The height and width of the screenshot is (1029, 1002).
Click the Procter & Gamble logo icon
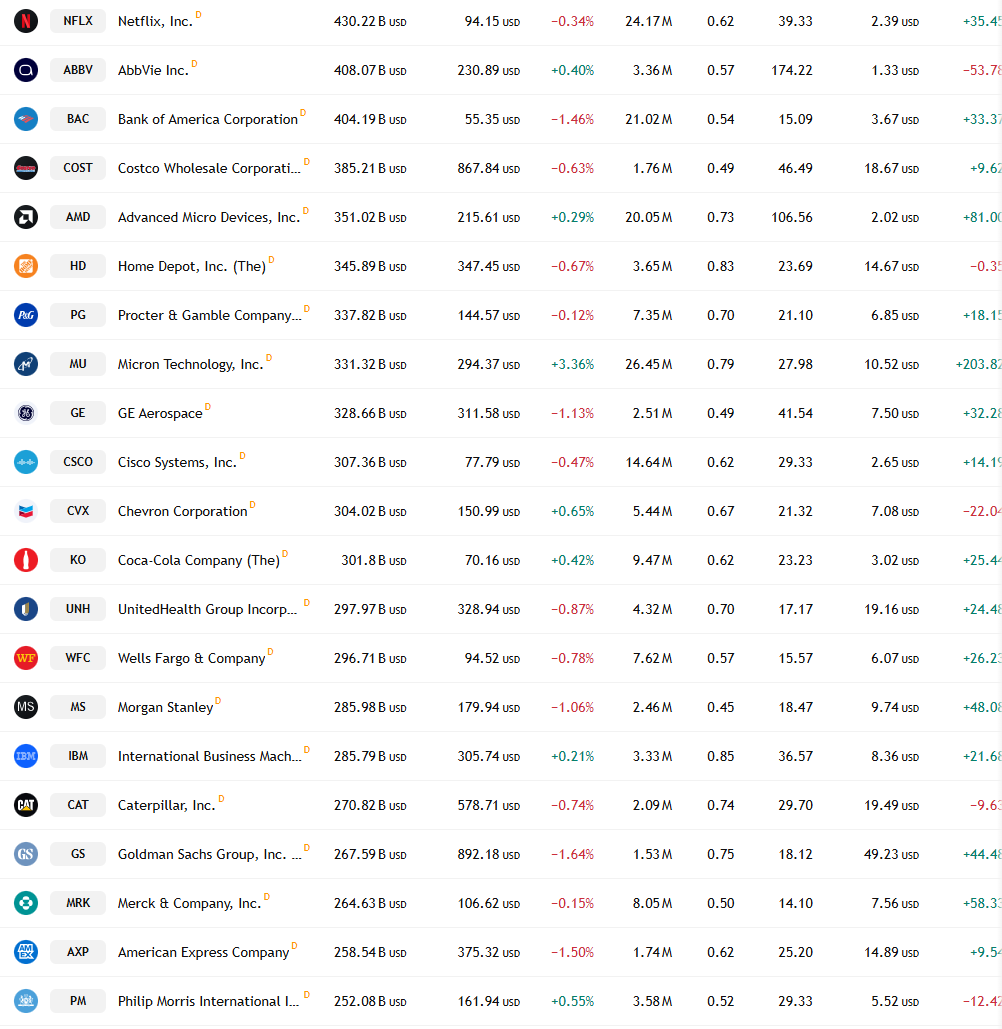tap(26, 315)
